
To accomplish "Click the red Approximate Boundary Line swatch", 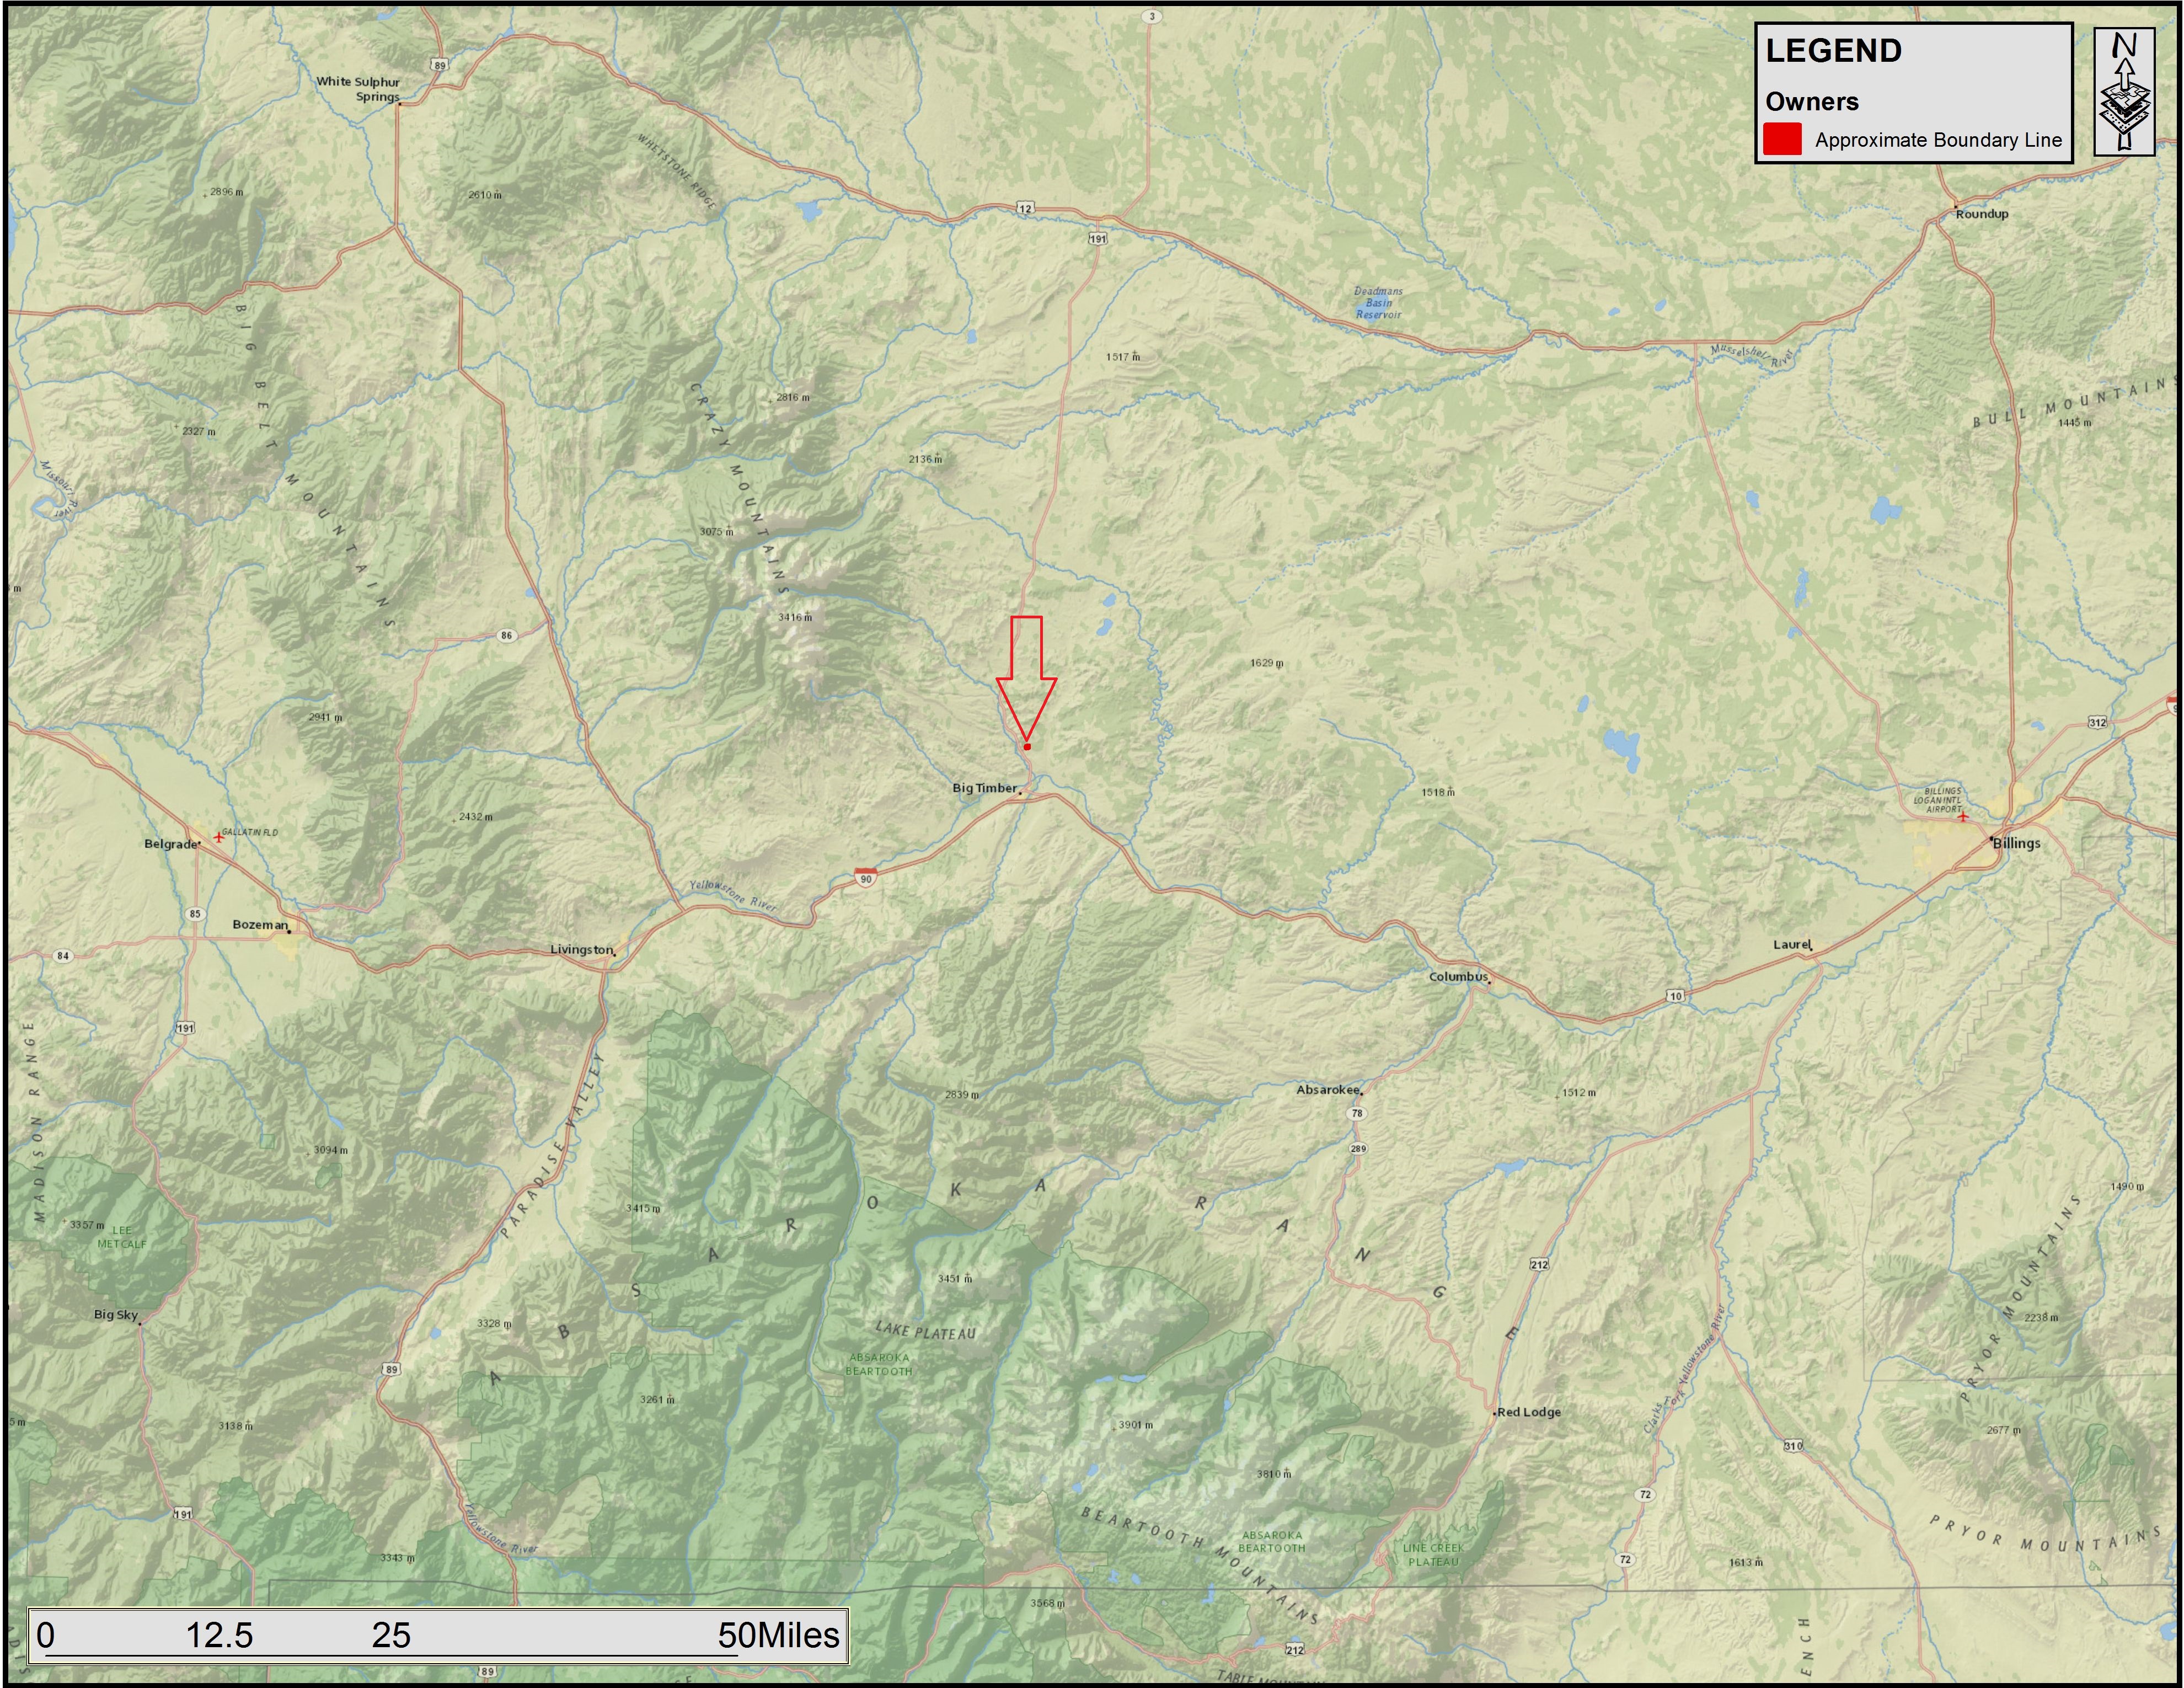I will (1782, 139).
